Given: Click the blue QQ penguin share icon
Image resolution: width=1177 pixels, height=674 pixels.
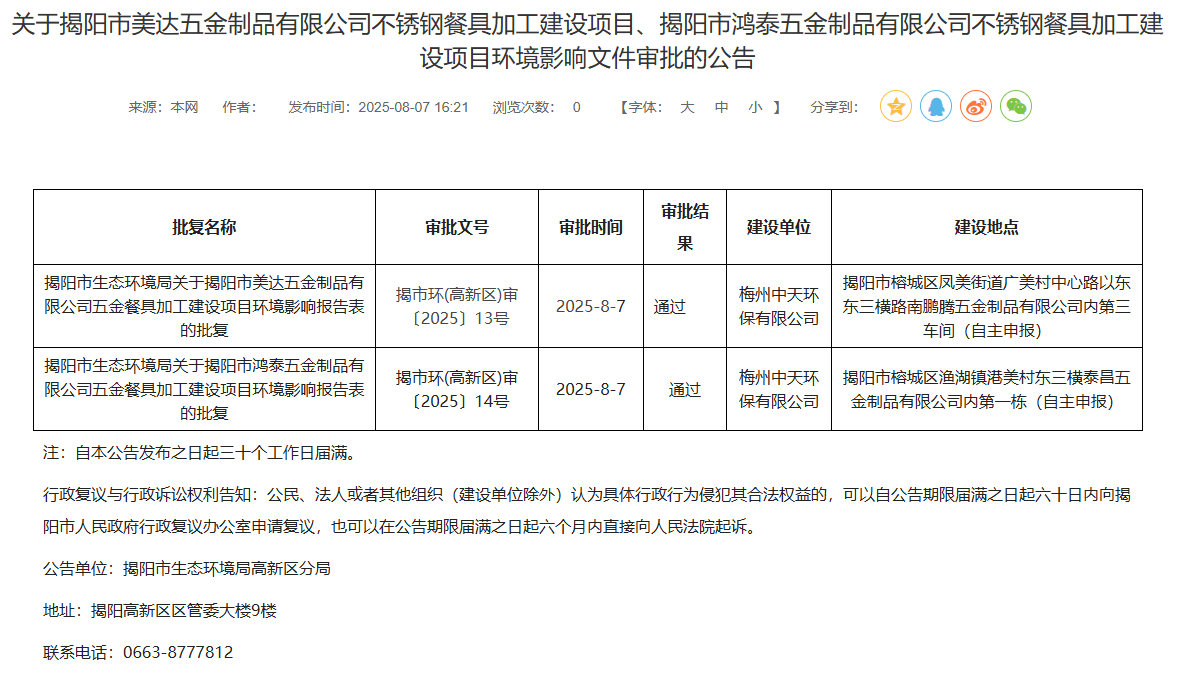Looking at the screenshot, I should click(x=935, y=106).
